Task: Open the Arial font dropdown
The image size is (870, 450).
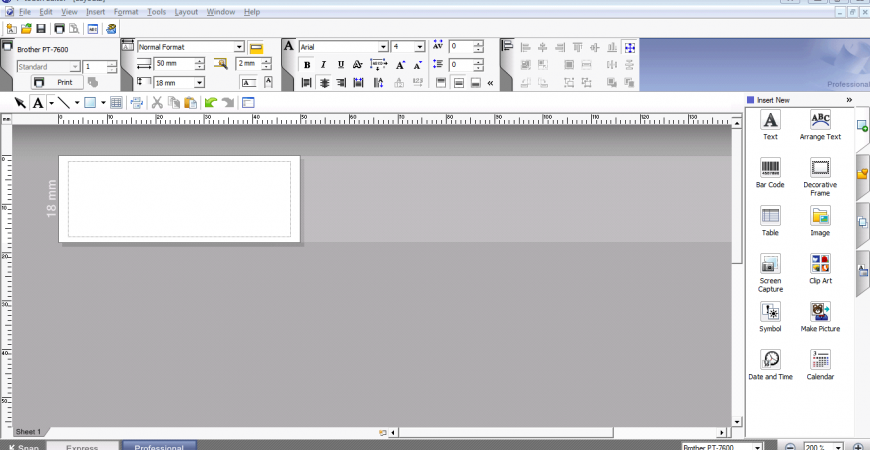Action: click(383, 47)
